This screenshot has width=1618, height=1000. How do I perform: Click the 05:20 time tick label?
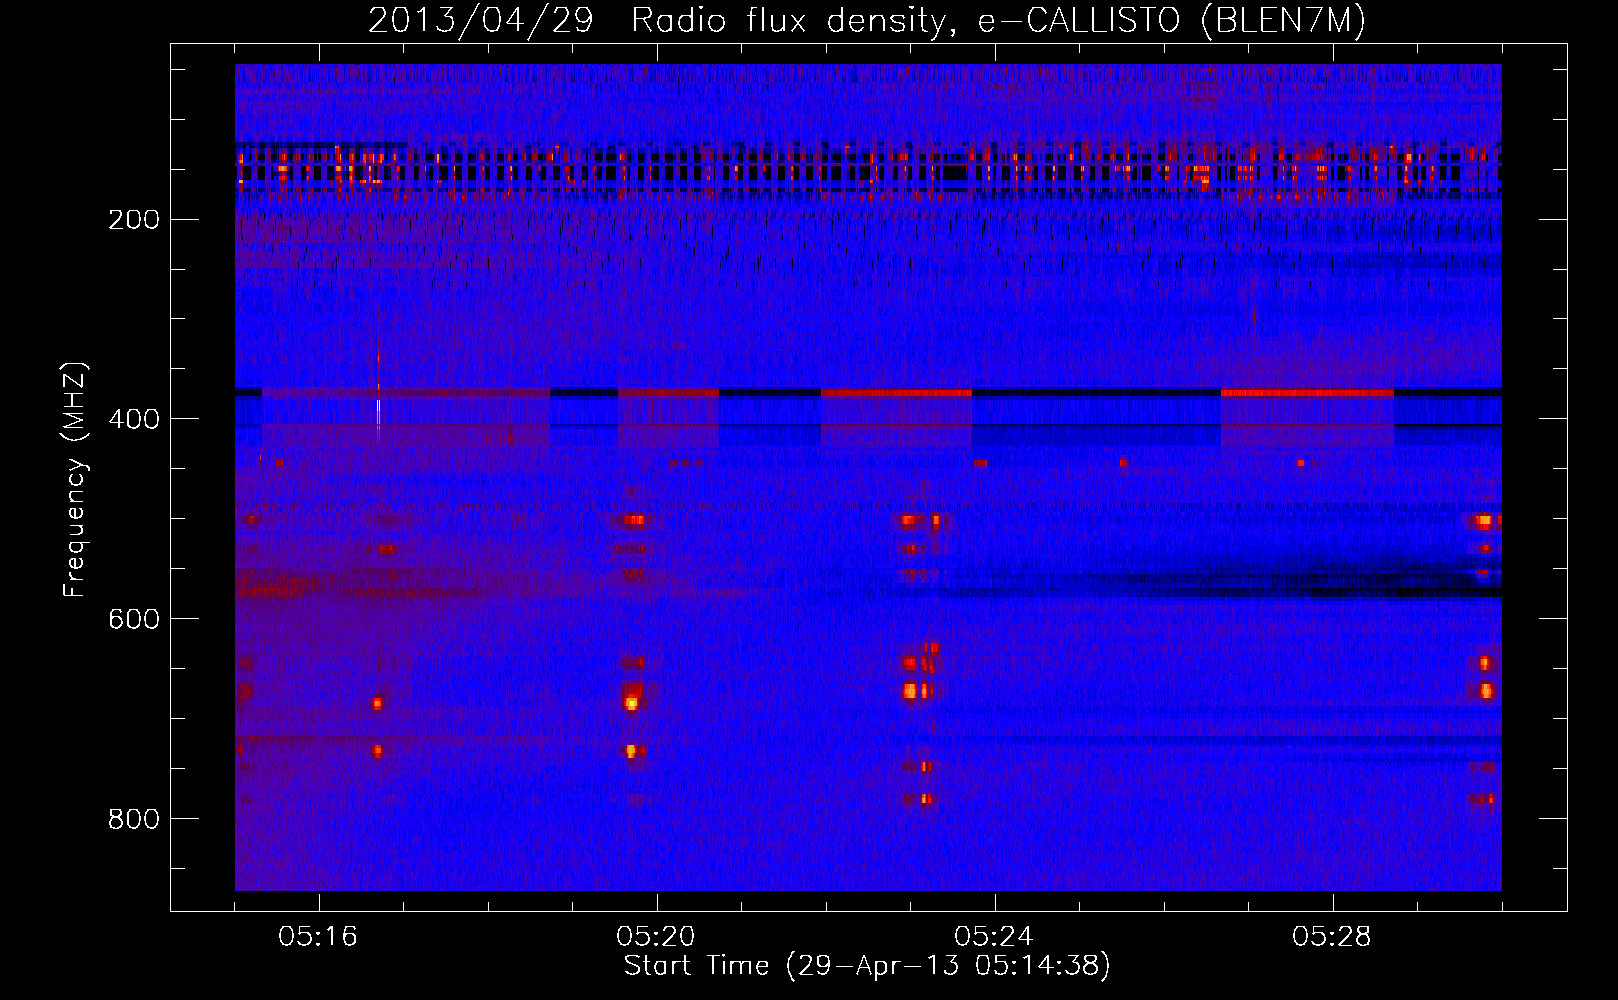(656, 937)
